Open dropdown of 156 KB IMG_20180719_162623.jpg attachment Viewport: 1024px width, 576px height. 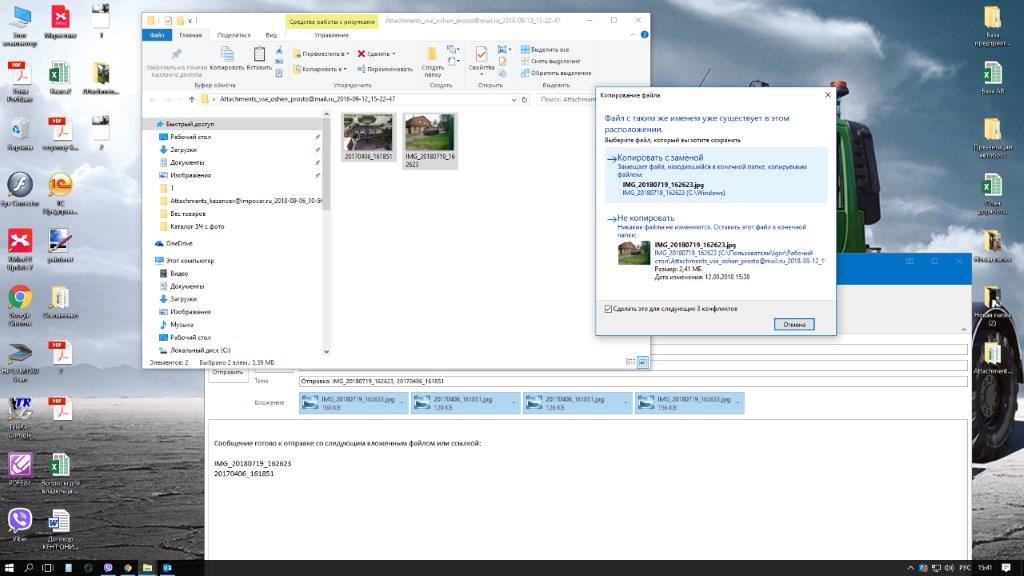coord(738,402)
